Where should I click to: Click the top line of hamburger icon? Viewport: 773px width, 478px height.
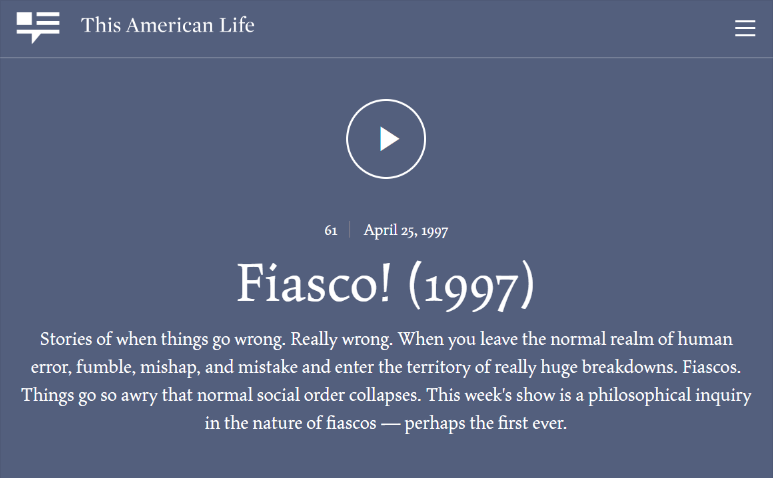[745, 21]
